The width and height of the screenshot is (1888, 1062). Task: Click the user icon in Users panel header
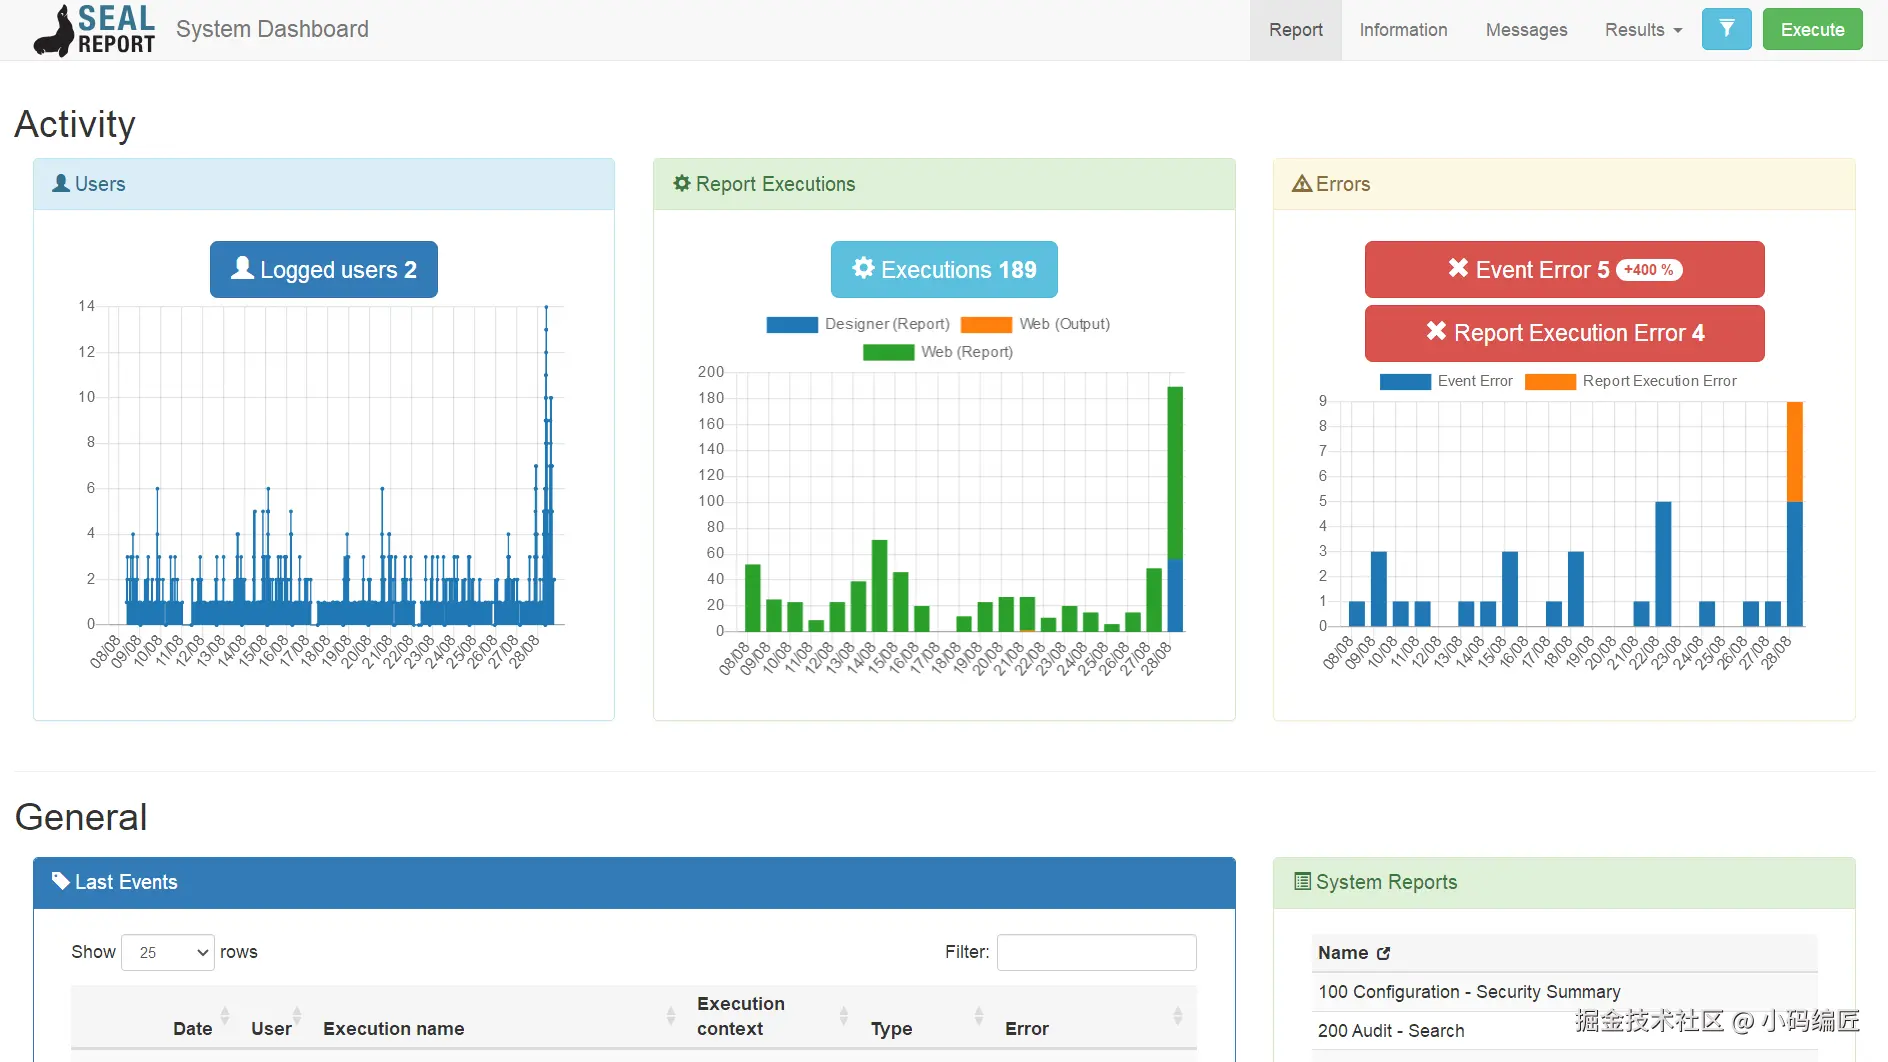61,183
